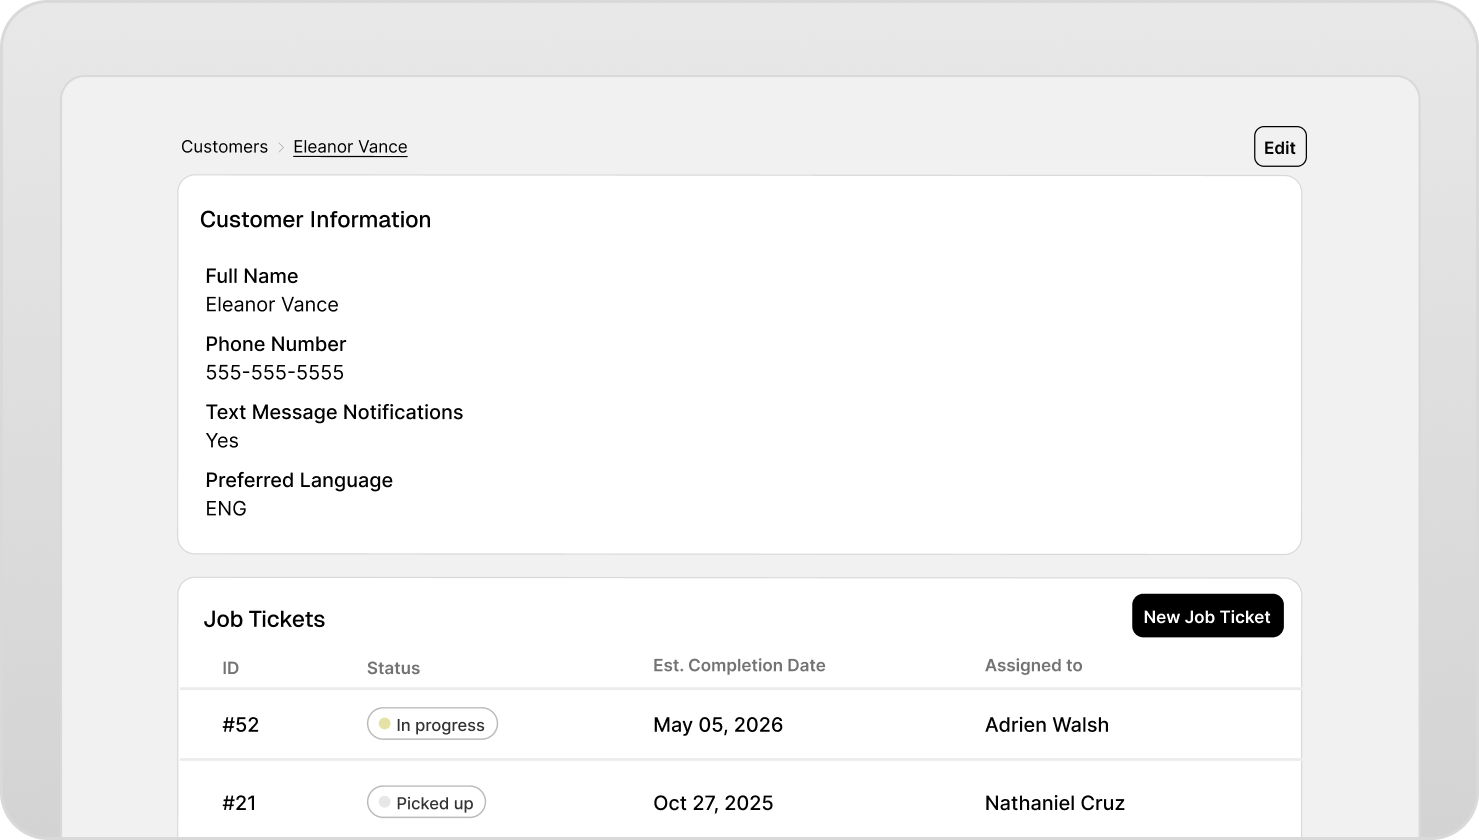Click the status dot on the Picked up badge
Viewport: 1479px width, 840px height.
[384, 801]
